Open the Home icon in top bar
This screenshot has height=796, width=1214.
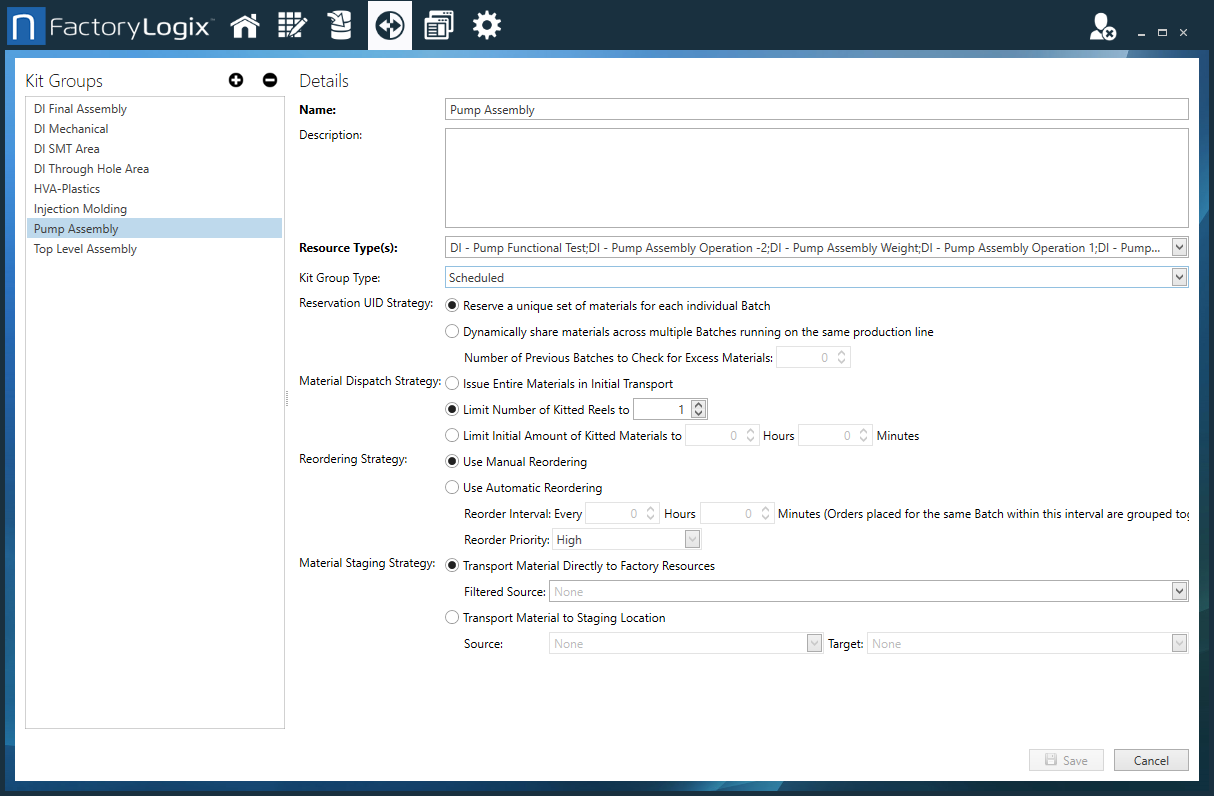click(245, 25)
